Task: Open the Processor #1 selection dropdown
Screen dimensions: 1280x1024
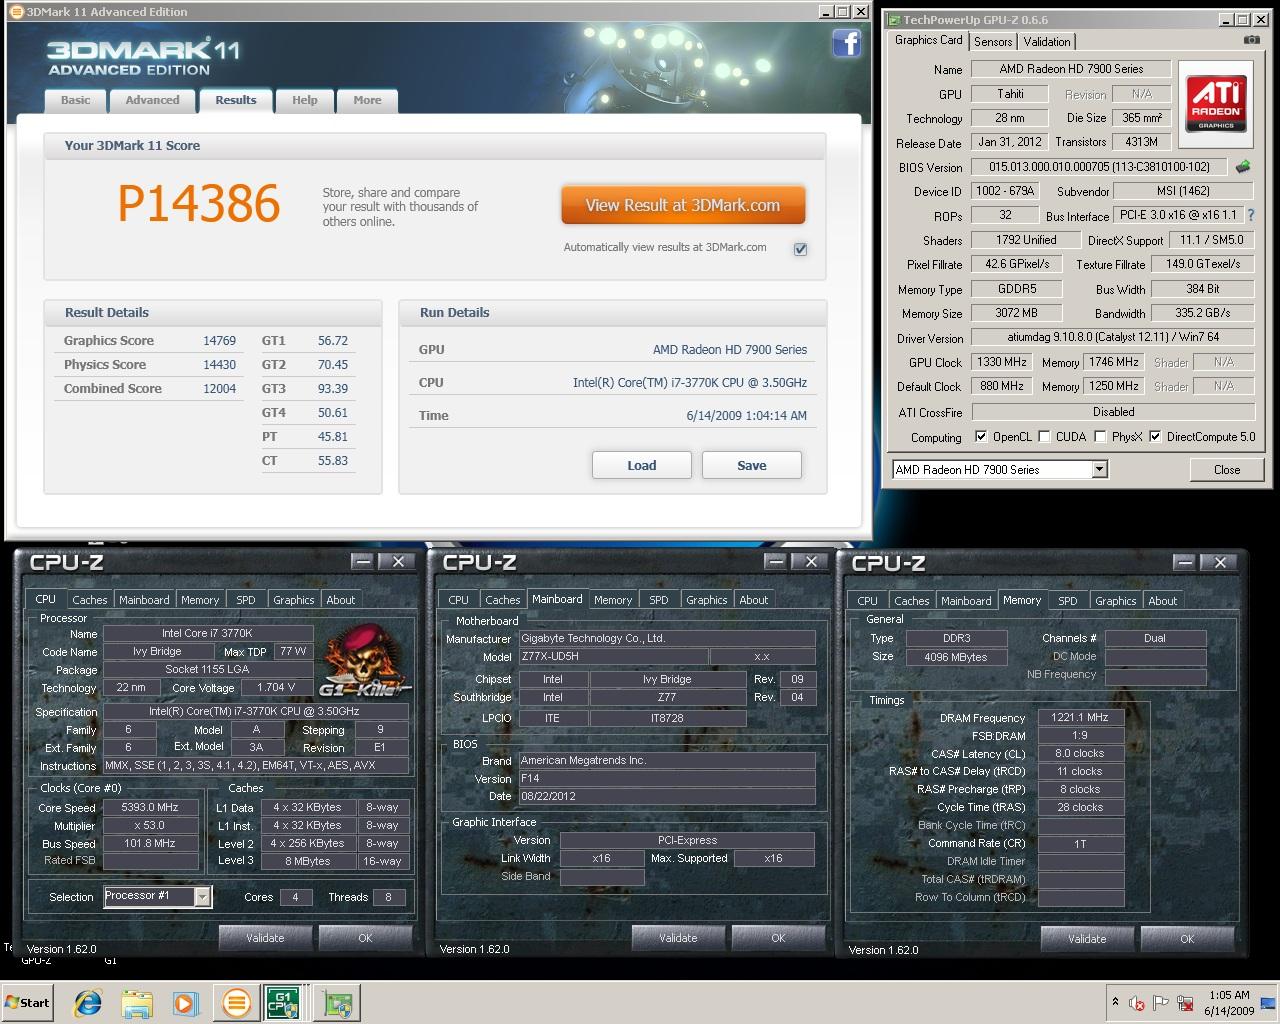Action: coord(202,897)
